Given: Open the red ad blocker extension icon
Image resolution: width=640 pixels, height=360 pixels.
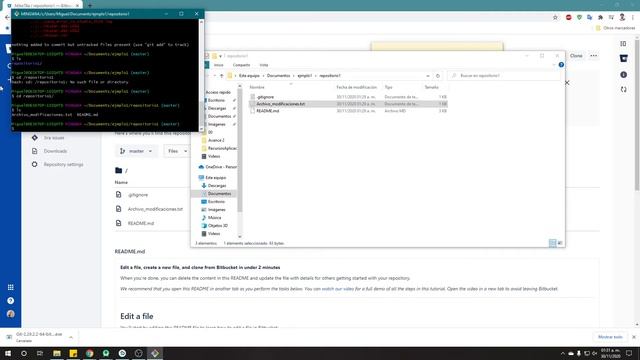Looking at the screenshot, I should pos(569,18).
